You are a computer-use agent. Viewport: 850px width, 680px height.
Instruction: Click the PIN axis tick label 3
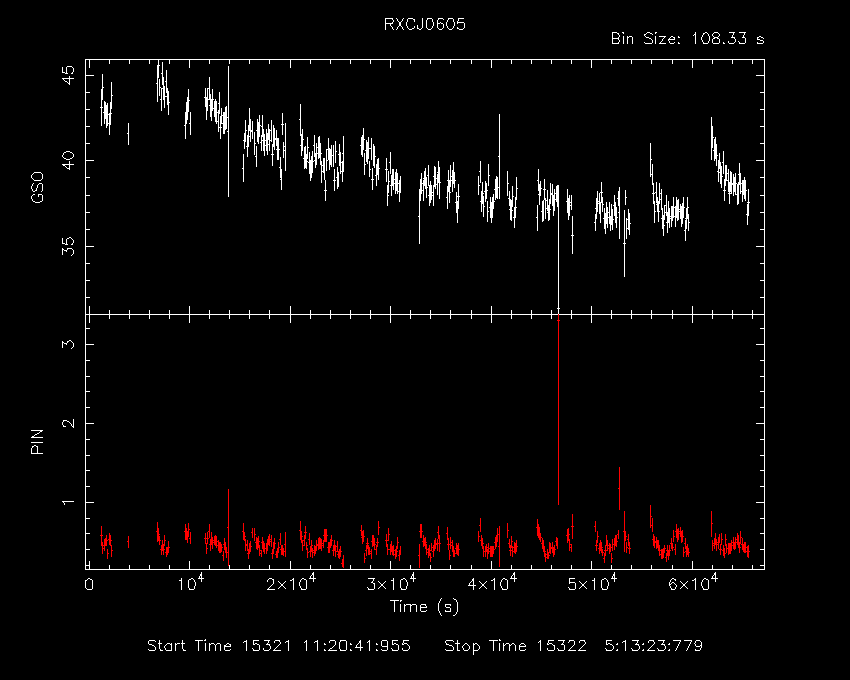click(69, 344)
